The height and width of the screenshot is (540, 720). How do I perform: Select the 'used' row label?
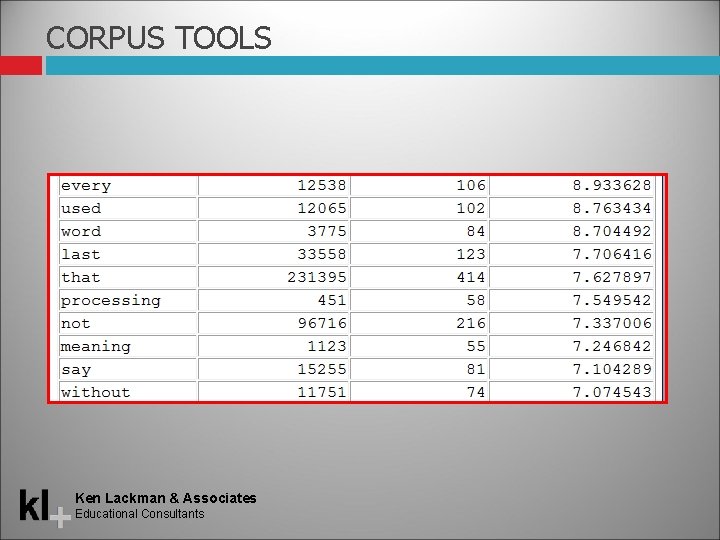pyautogui.click(x=81, y=208)
